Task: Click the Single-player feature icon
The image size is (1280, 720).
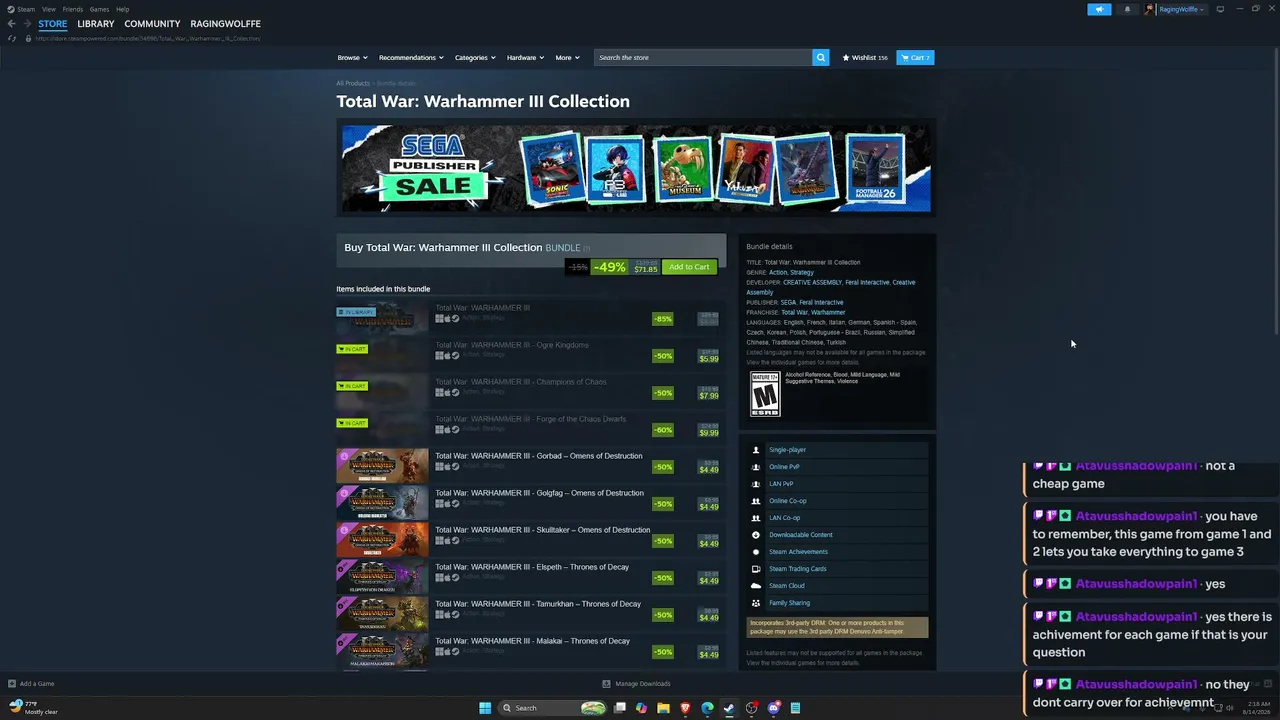Action: click(x=756, y=450)
